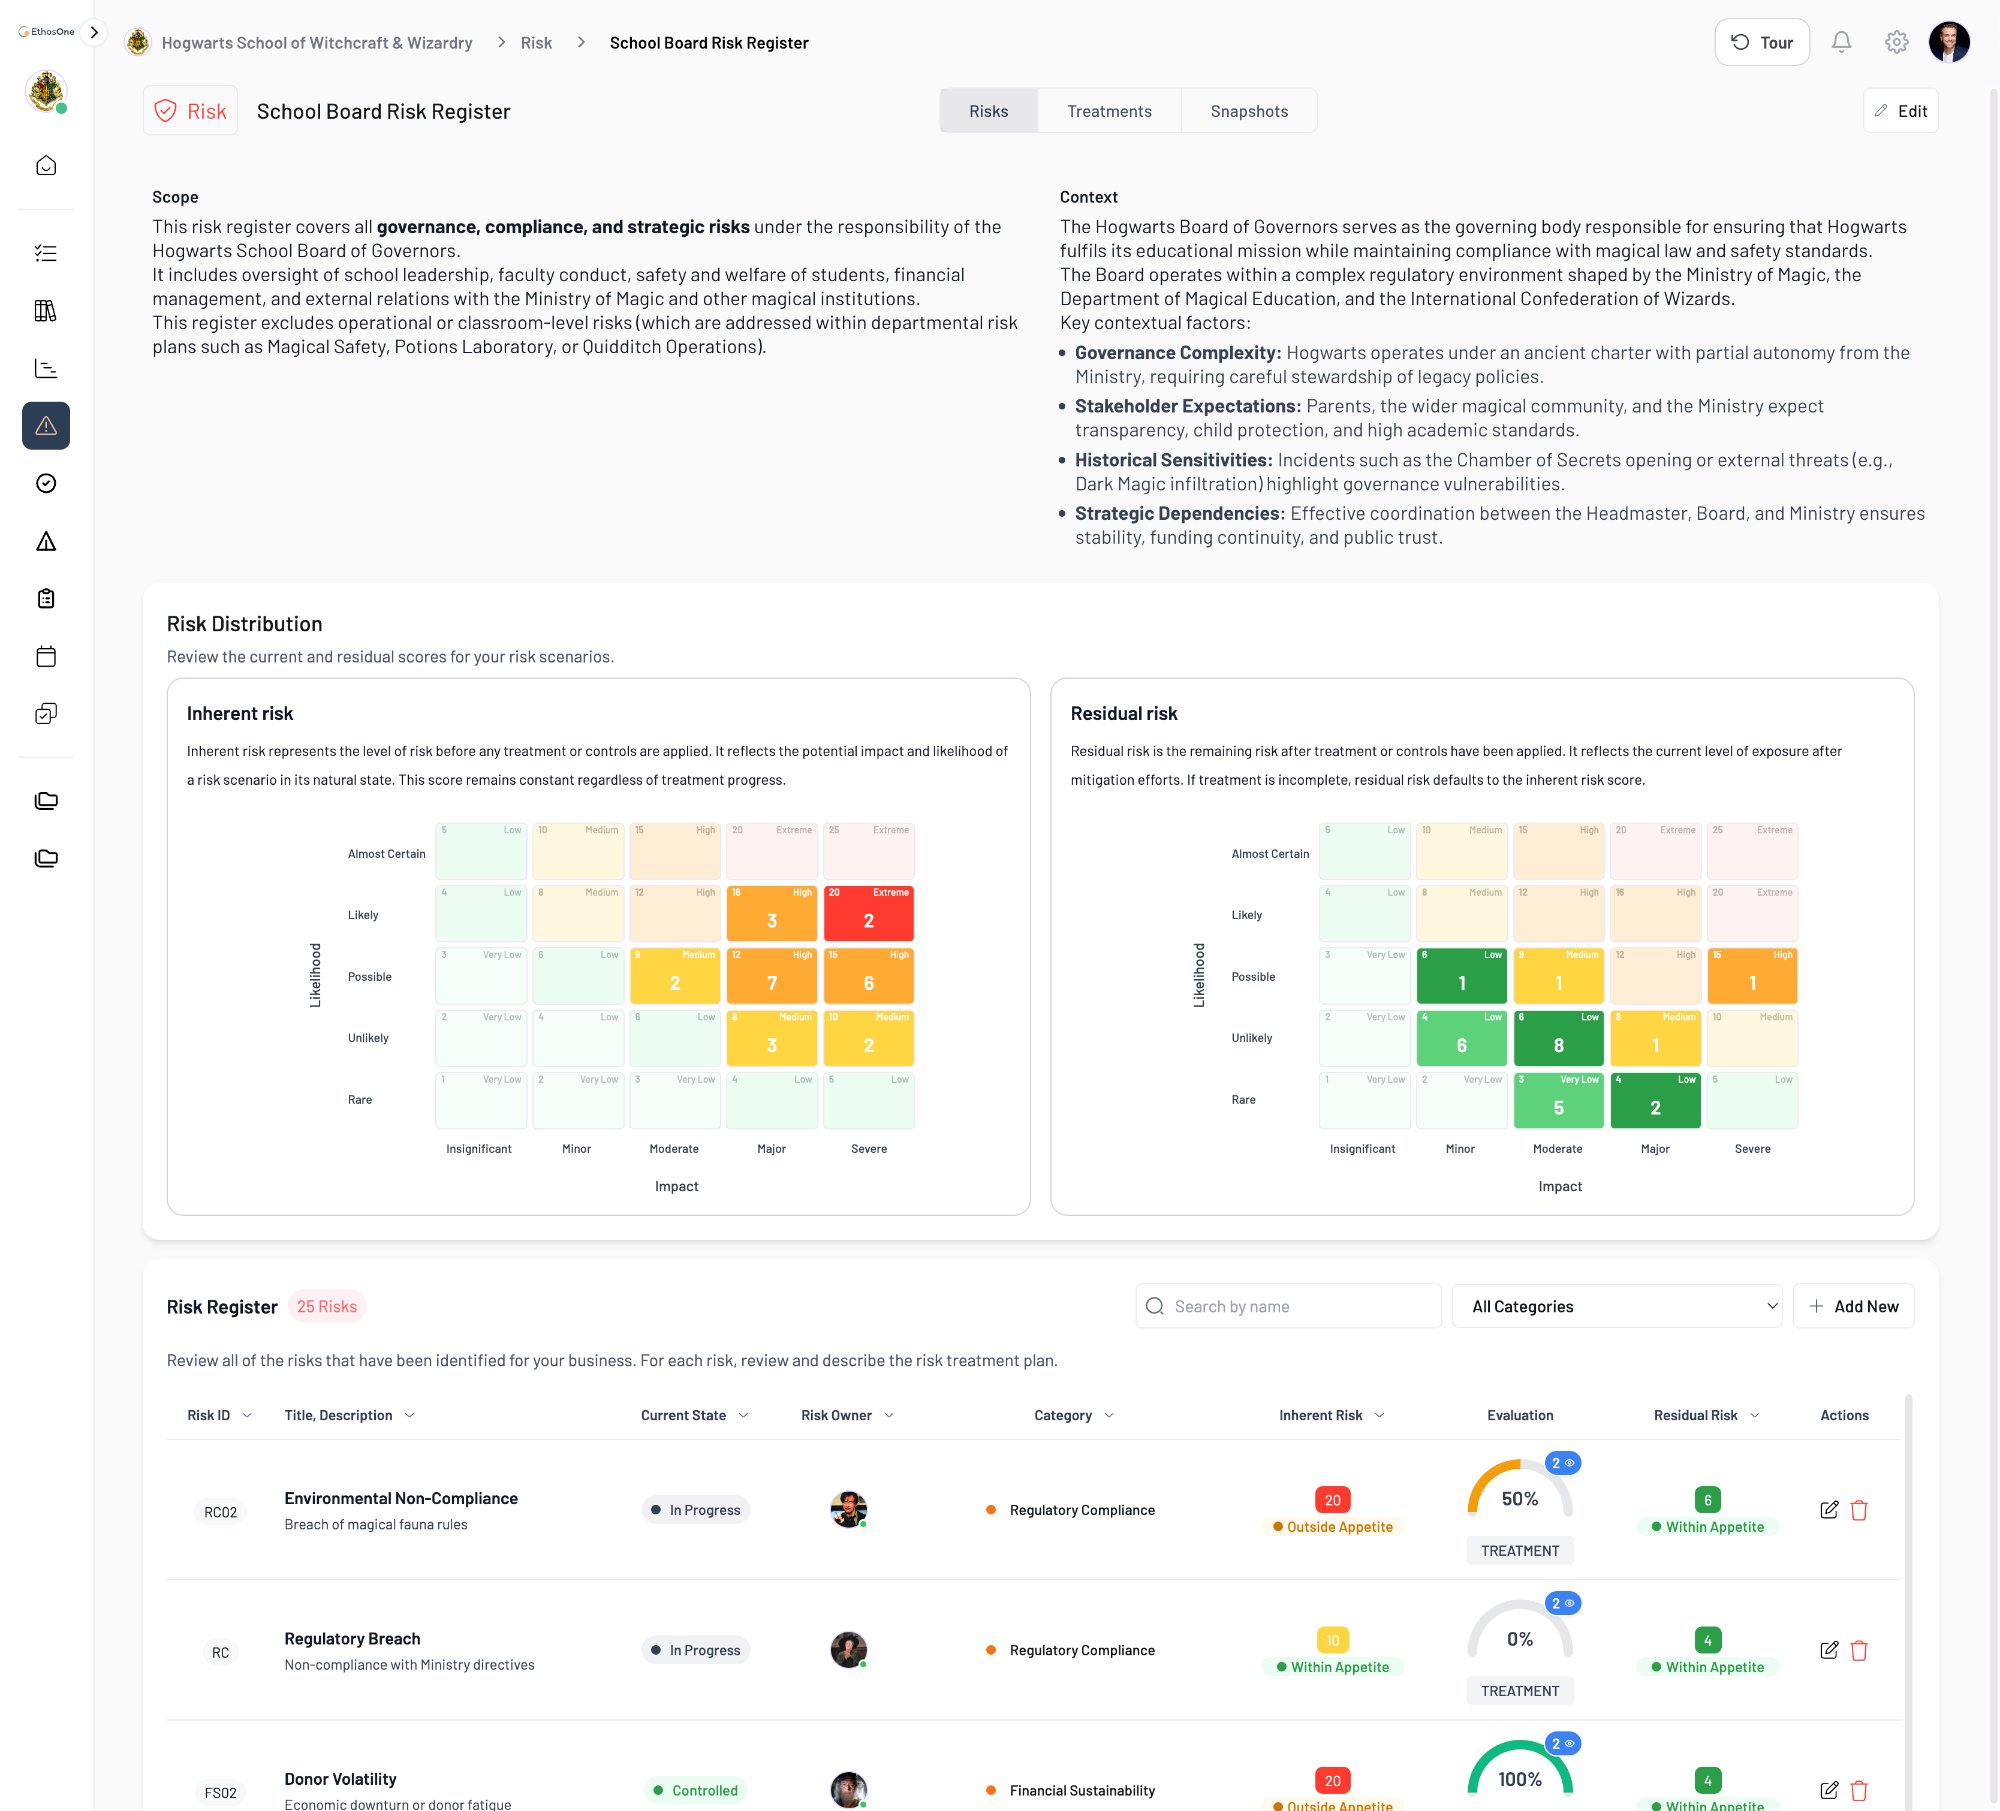Open the user profile avatar at top right

click(1949, 42)
